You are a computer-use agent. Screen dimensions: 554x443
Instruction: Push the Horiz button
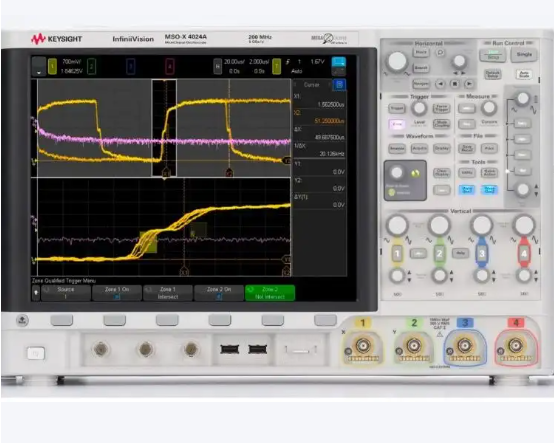point(421,52)
